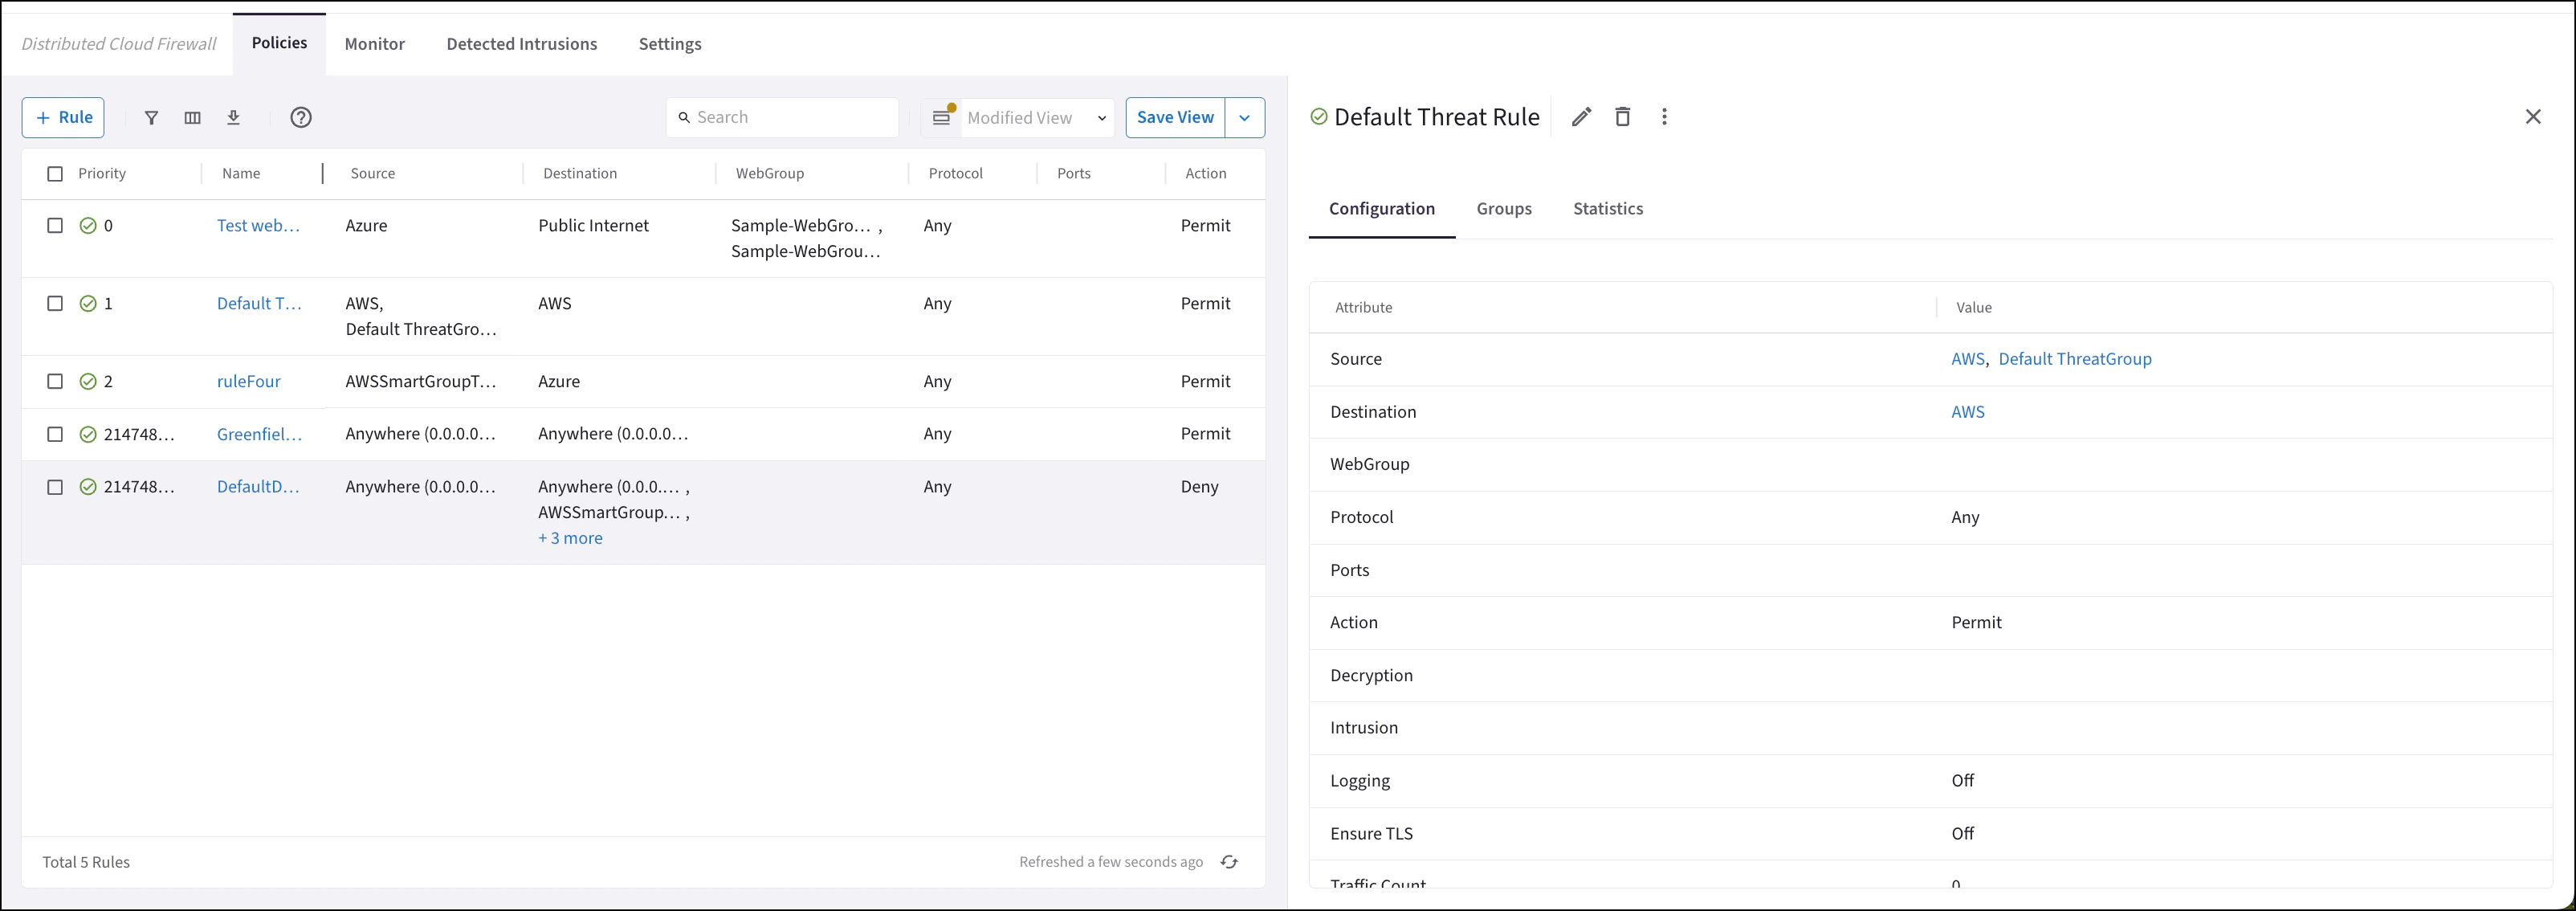Viewport: 2576px width, 911px height.
Task: Click the filter funnel icon
Action: pos(151,118)
